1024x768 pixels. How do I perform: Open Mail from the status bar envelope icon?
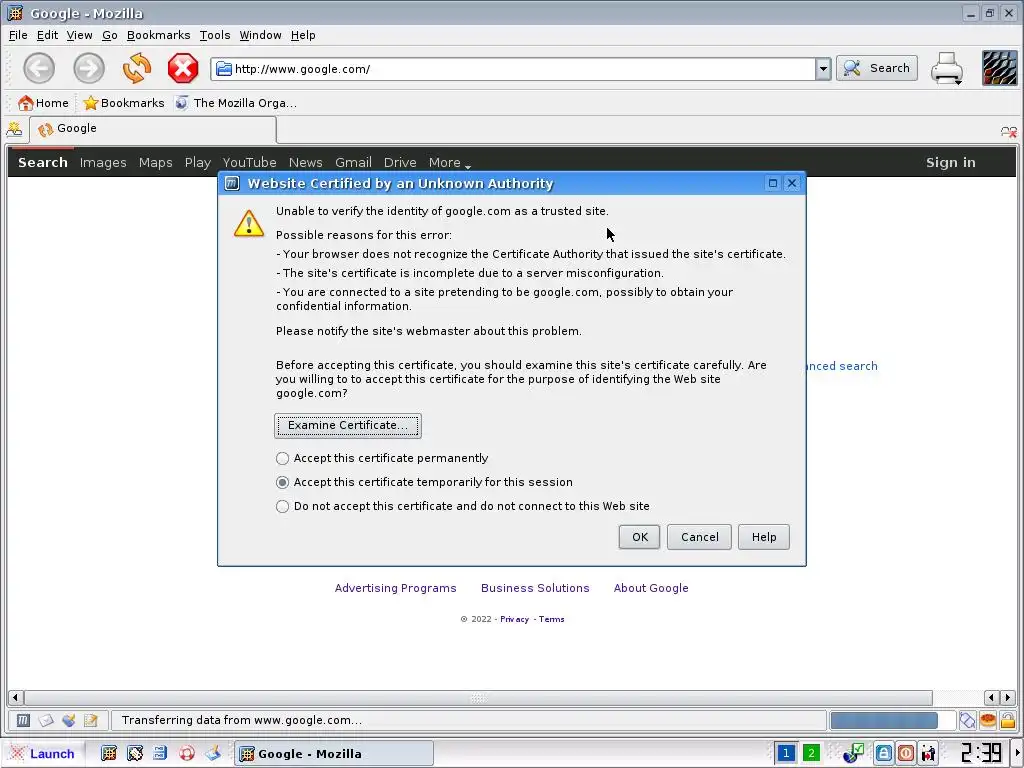(x=46, y=720)
